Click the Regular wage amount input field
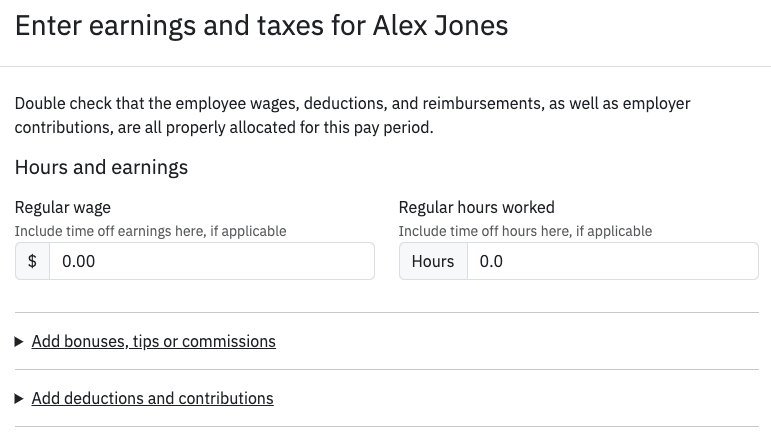 click(211, 261)
